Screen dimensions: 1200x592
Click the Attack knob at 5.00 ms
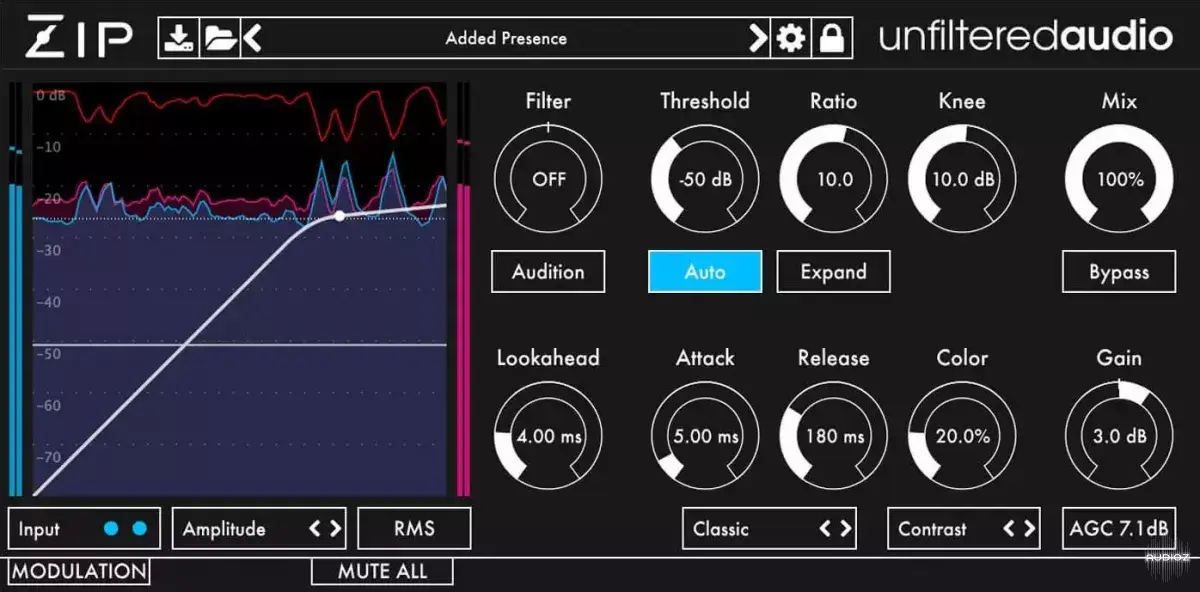tap(705, 436)
